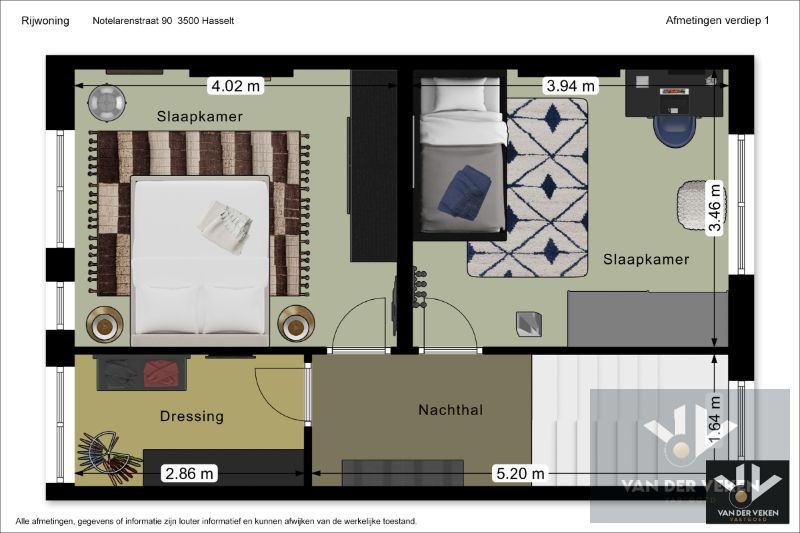
Task: Click the Dressing room label
Action: point(192,416)
